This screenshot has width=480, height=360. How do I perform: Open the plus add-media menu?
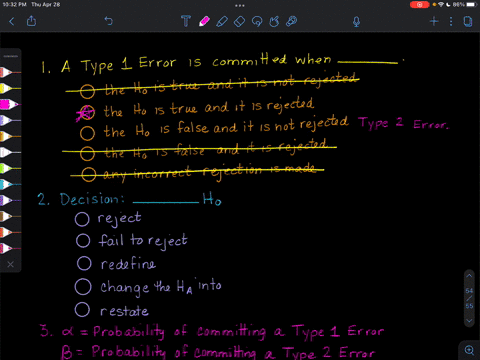pyautogui.click(x=434, y=21)
